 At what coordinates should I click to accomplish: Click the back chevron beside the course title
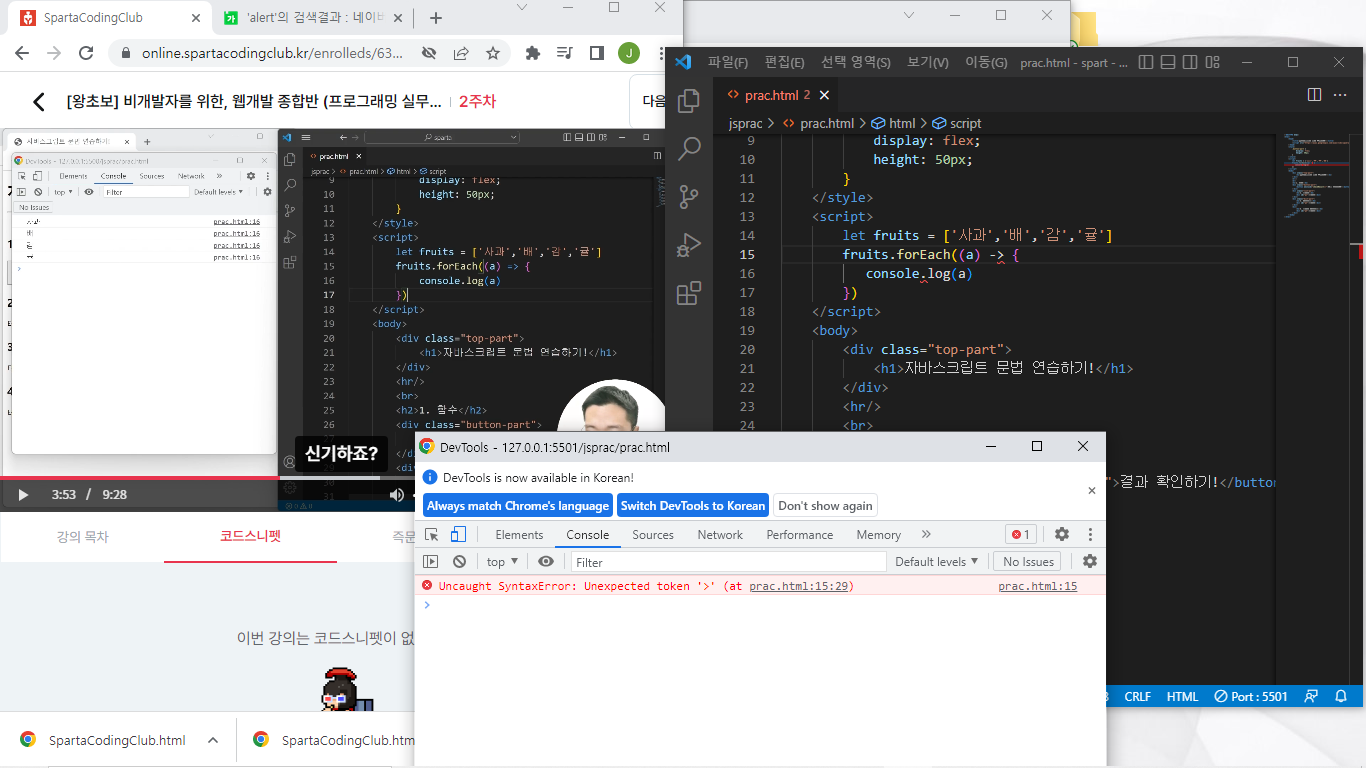[39, 102]
